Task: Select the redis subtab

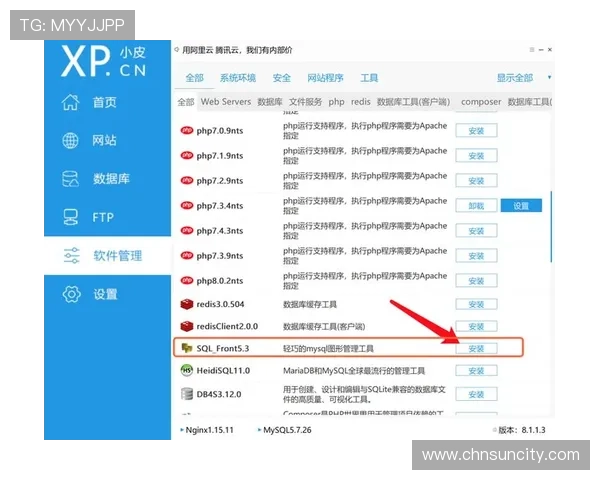Action: point(361,102)
